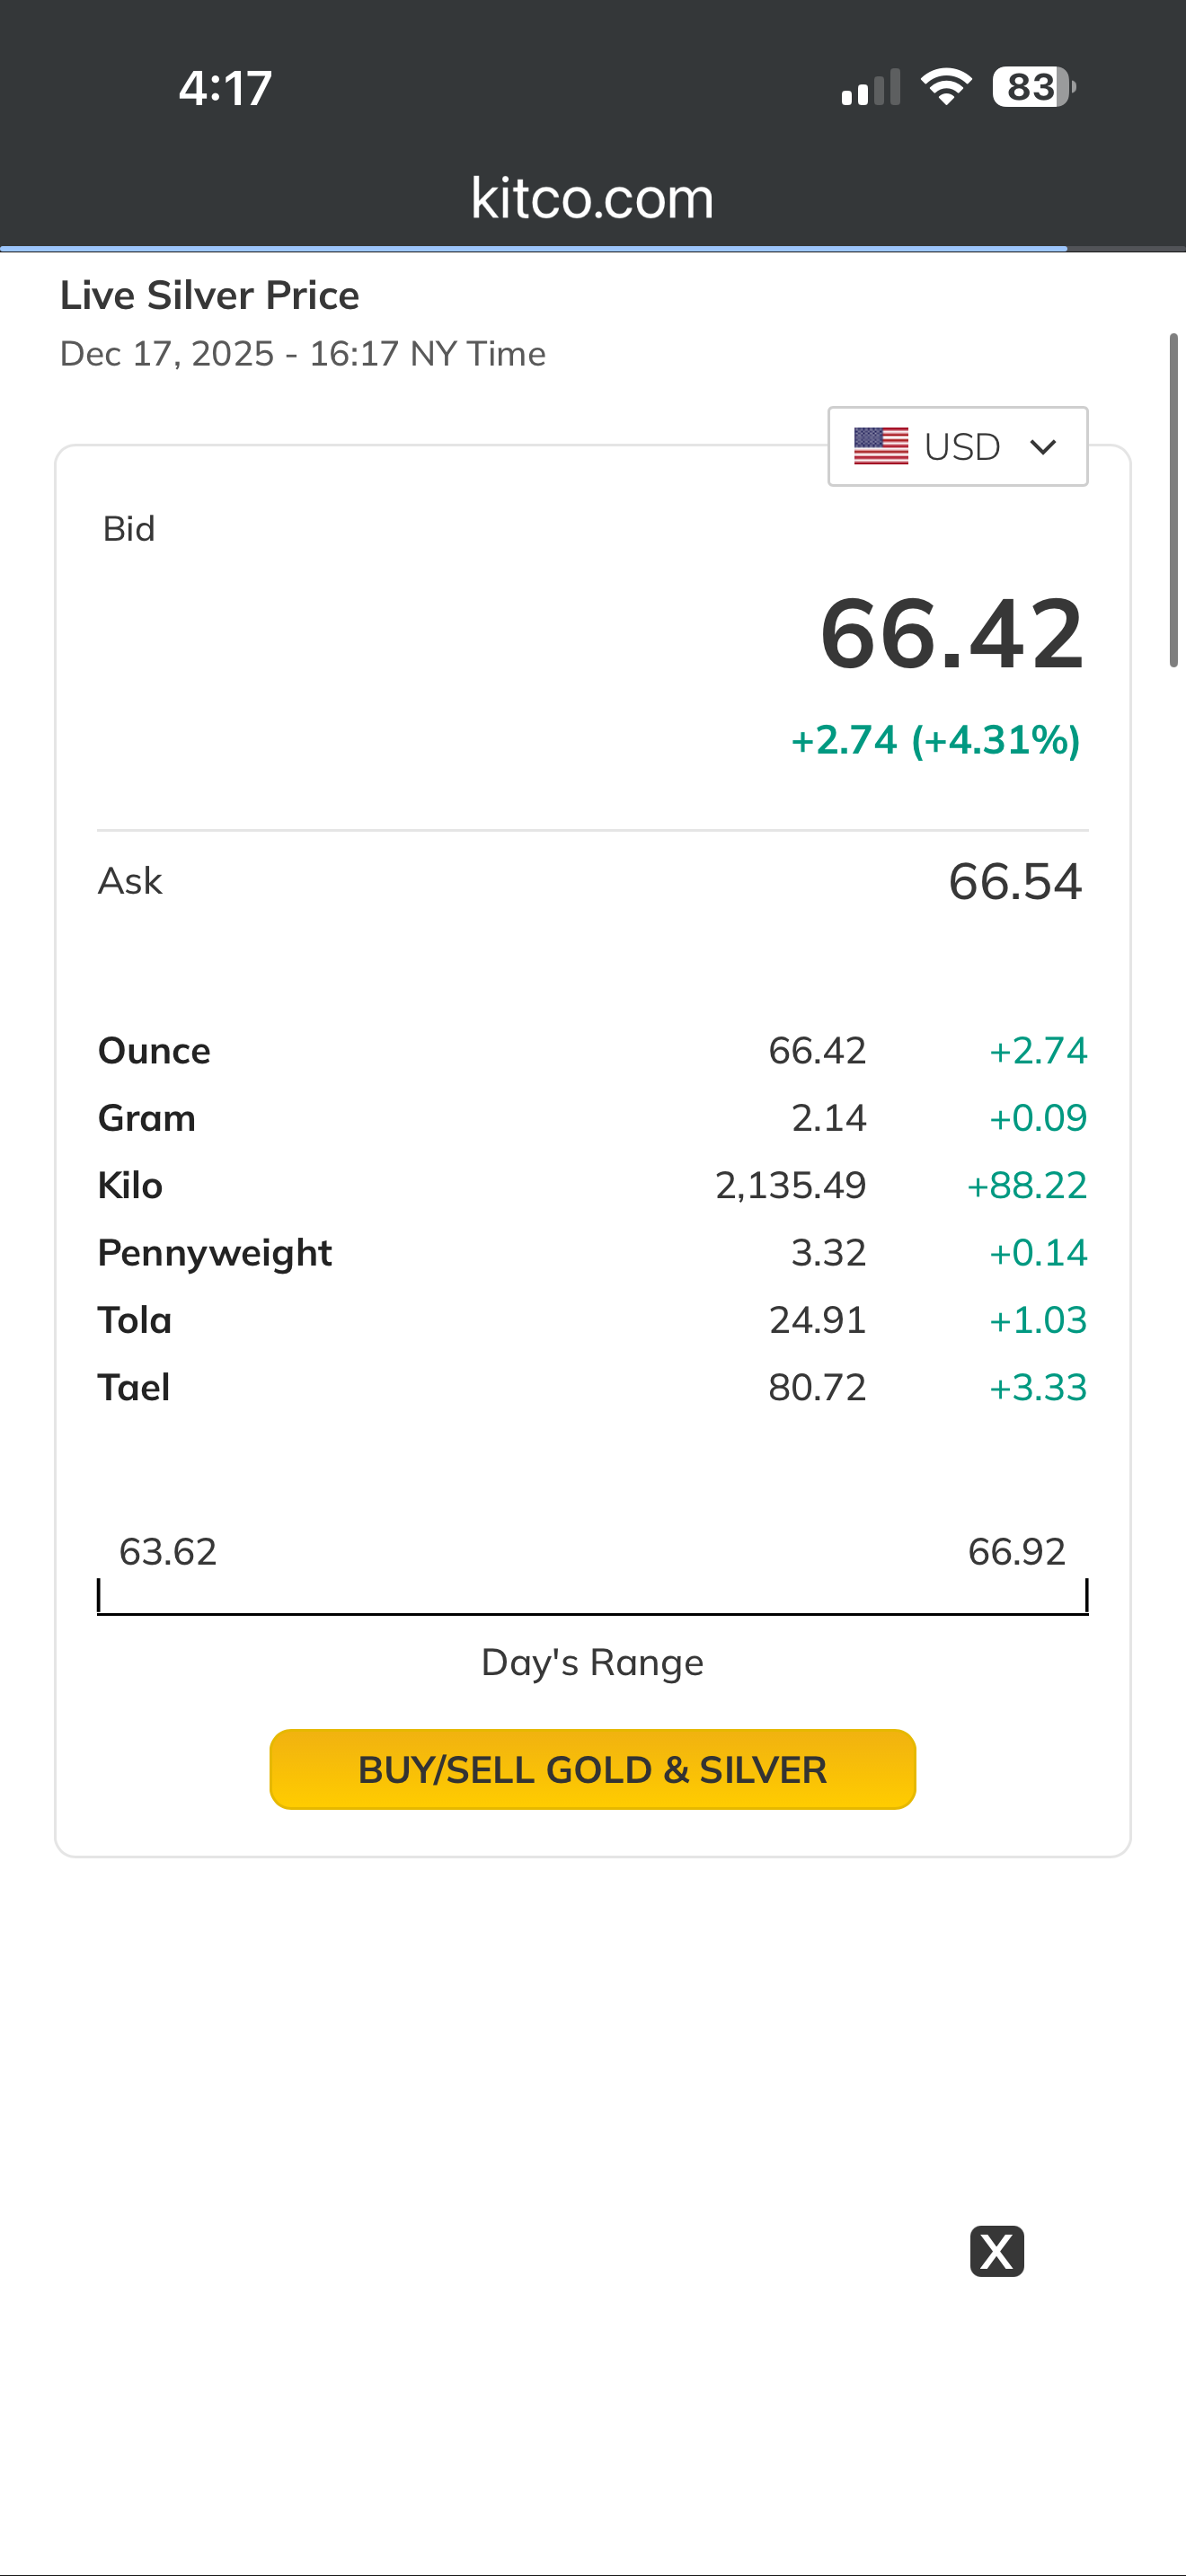Select the Tola price row
The height and width of the screenshot is (2576, 1186).
[592, 1320]
